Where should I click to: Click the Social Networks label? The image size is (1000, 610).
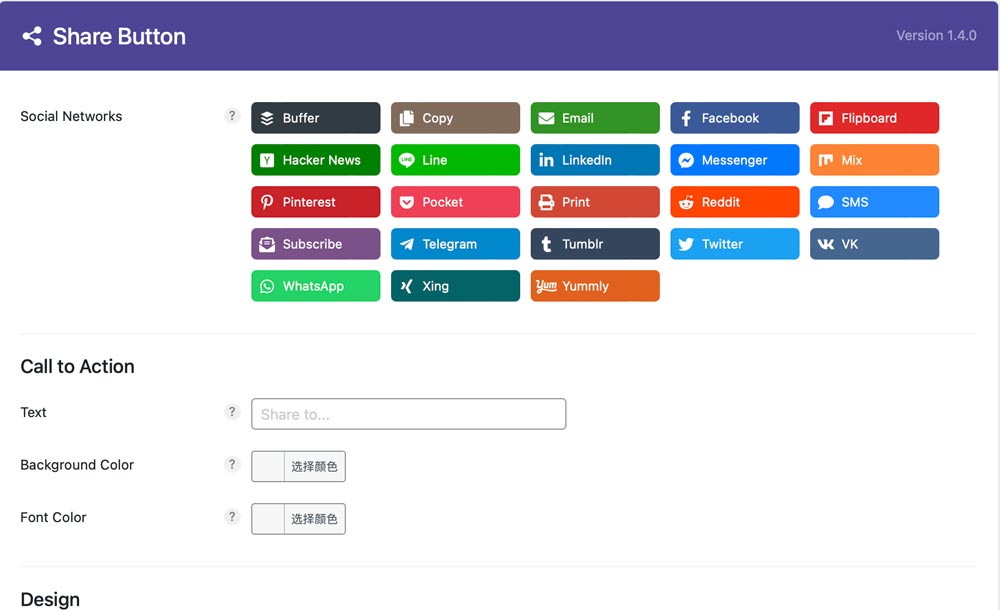[71, 116]
